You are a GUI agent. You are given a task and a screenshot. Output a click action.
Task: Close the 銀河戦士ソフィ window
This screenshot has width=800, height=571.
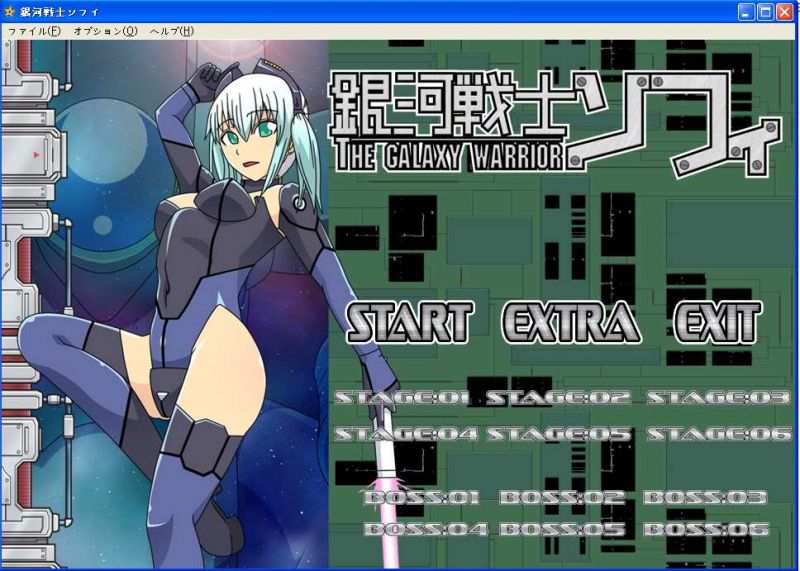[x=784, y=12]
